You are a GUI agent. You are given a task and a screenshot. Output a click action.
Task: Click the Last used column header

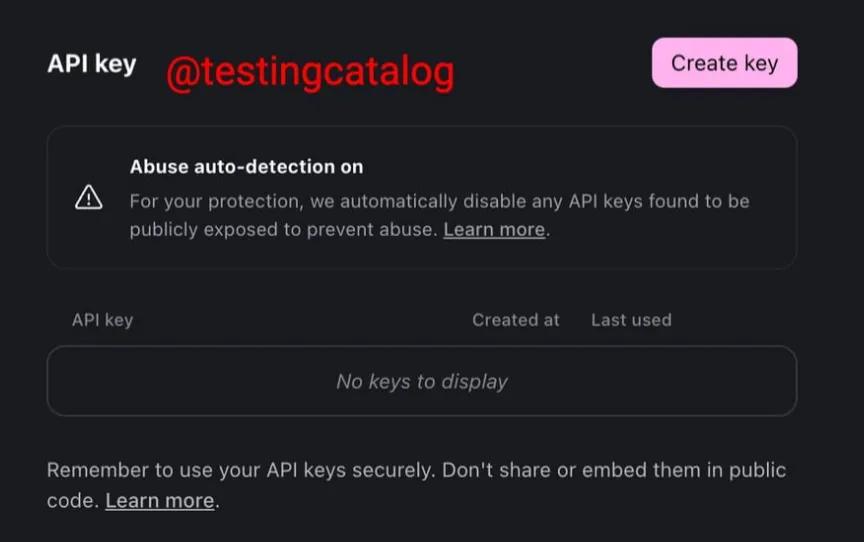click(x=631, y=320)
